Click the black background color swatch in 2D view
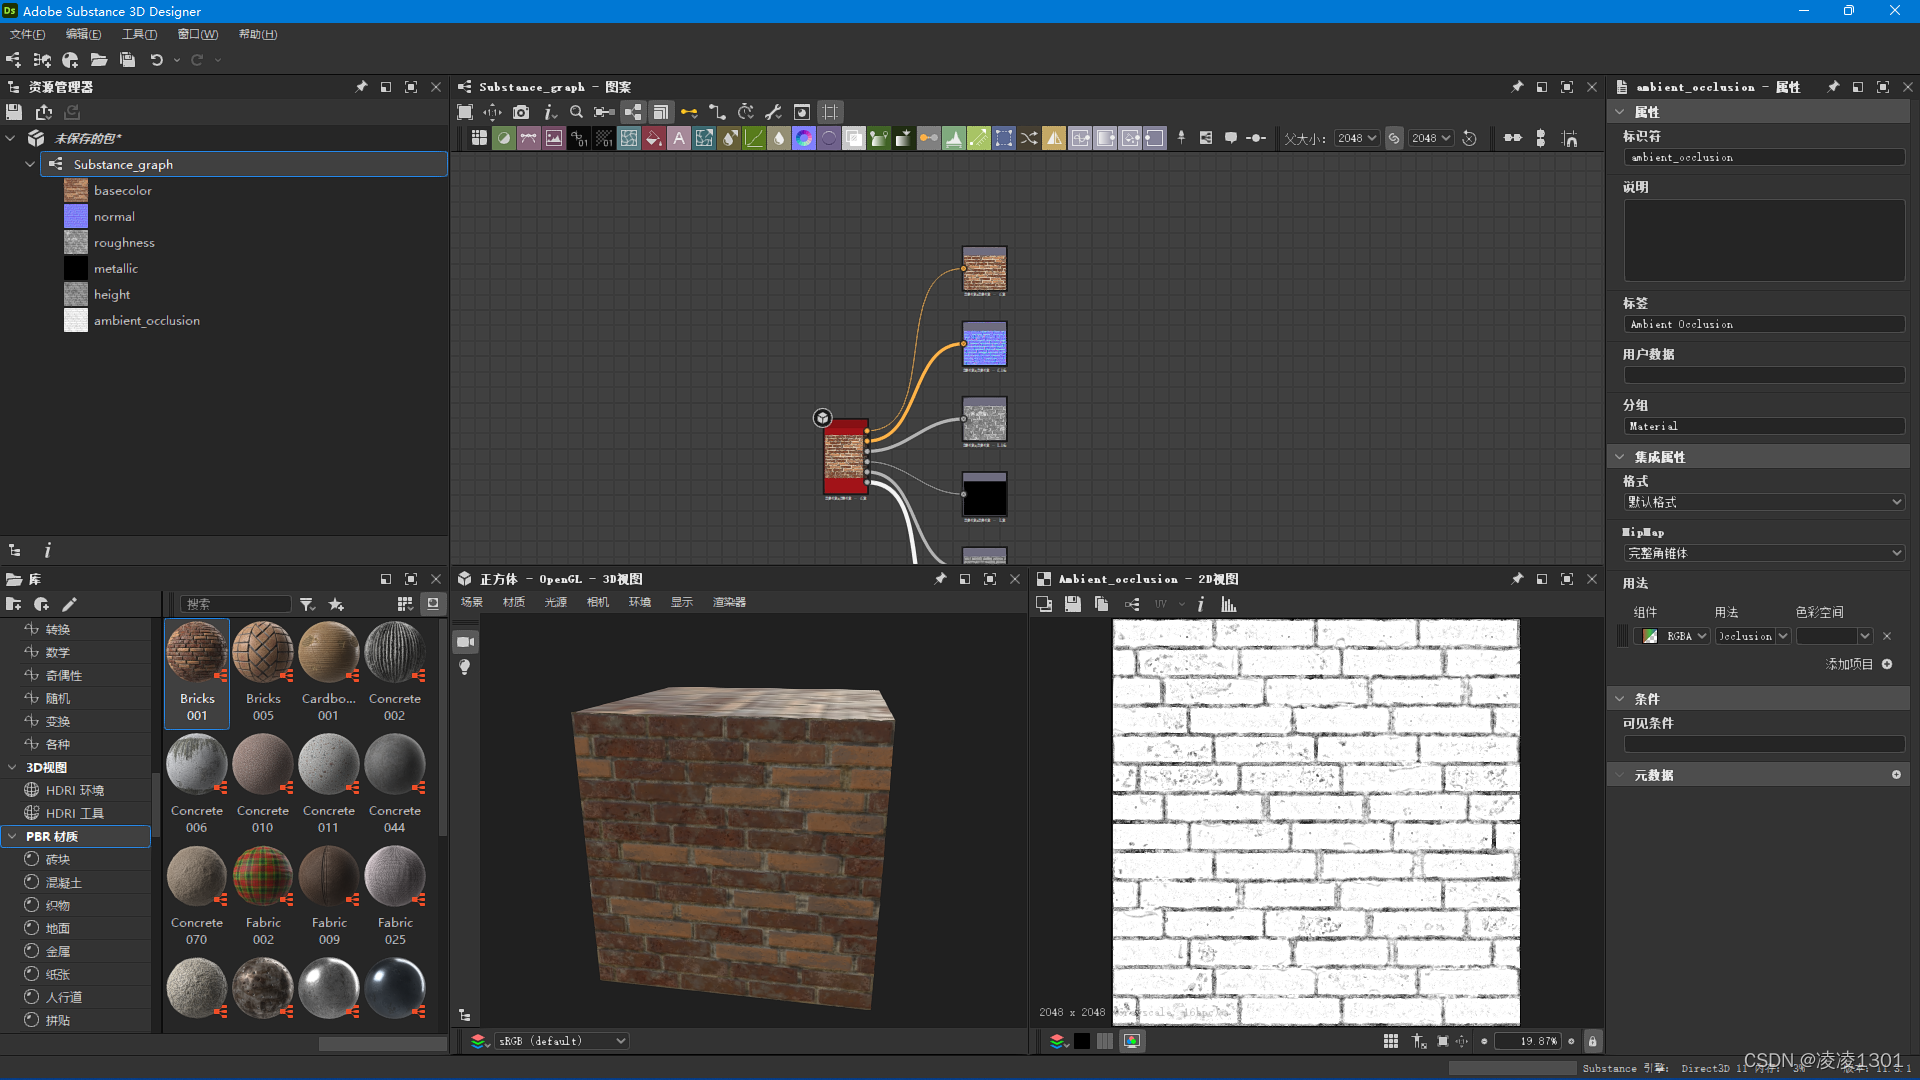The image size is (1920, 1080). [1082, 1041]
